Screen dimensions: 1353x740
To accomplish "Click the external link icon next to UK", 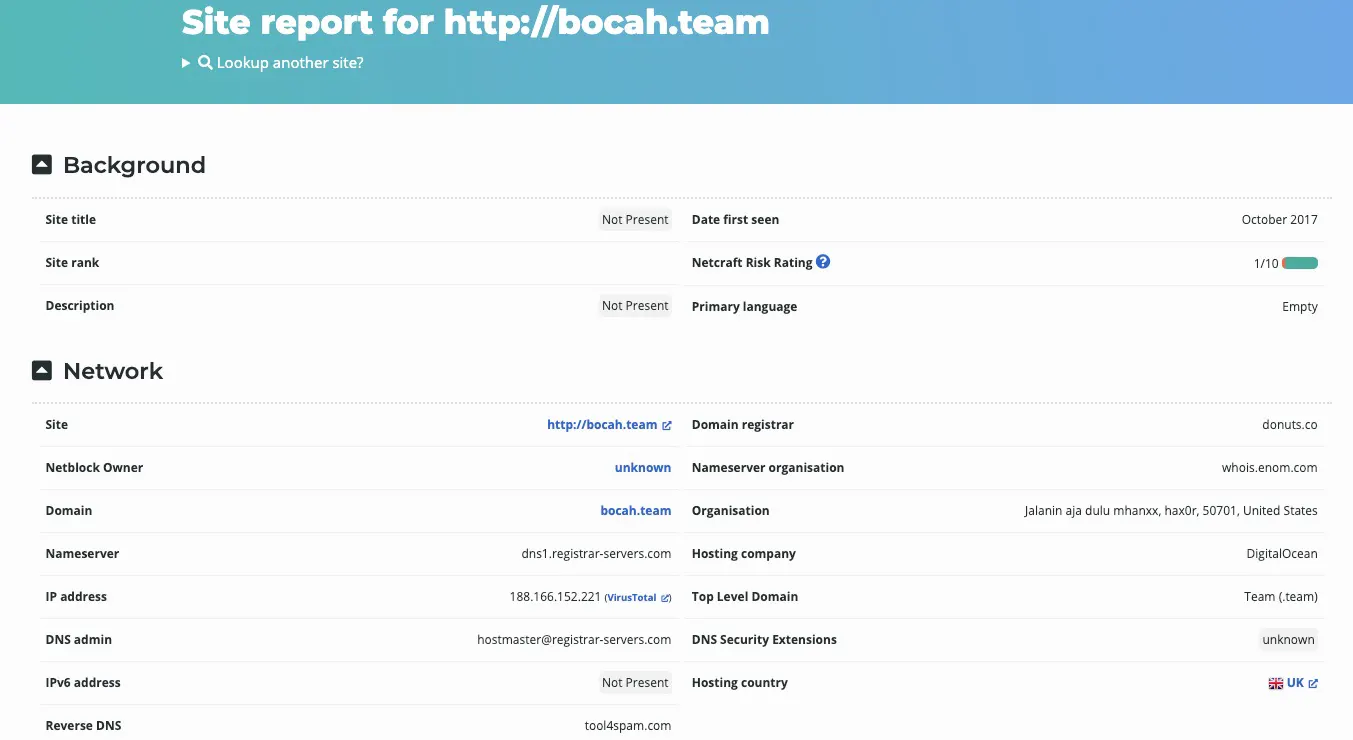I will pos(1315,682).
